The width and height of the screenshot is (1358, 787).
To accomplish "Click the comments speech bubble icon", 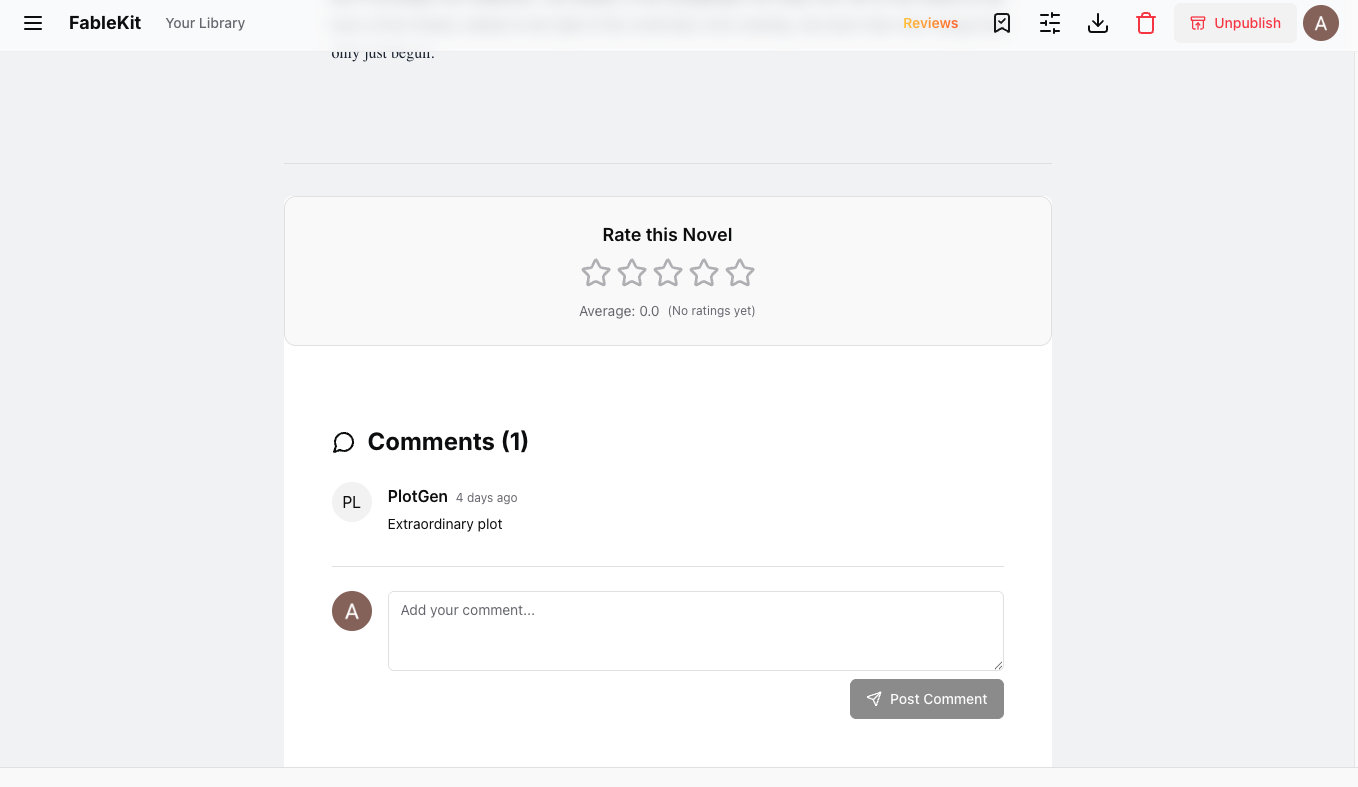I will click(x=344, y=442).
